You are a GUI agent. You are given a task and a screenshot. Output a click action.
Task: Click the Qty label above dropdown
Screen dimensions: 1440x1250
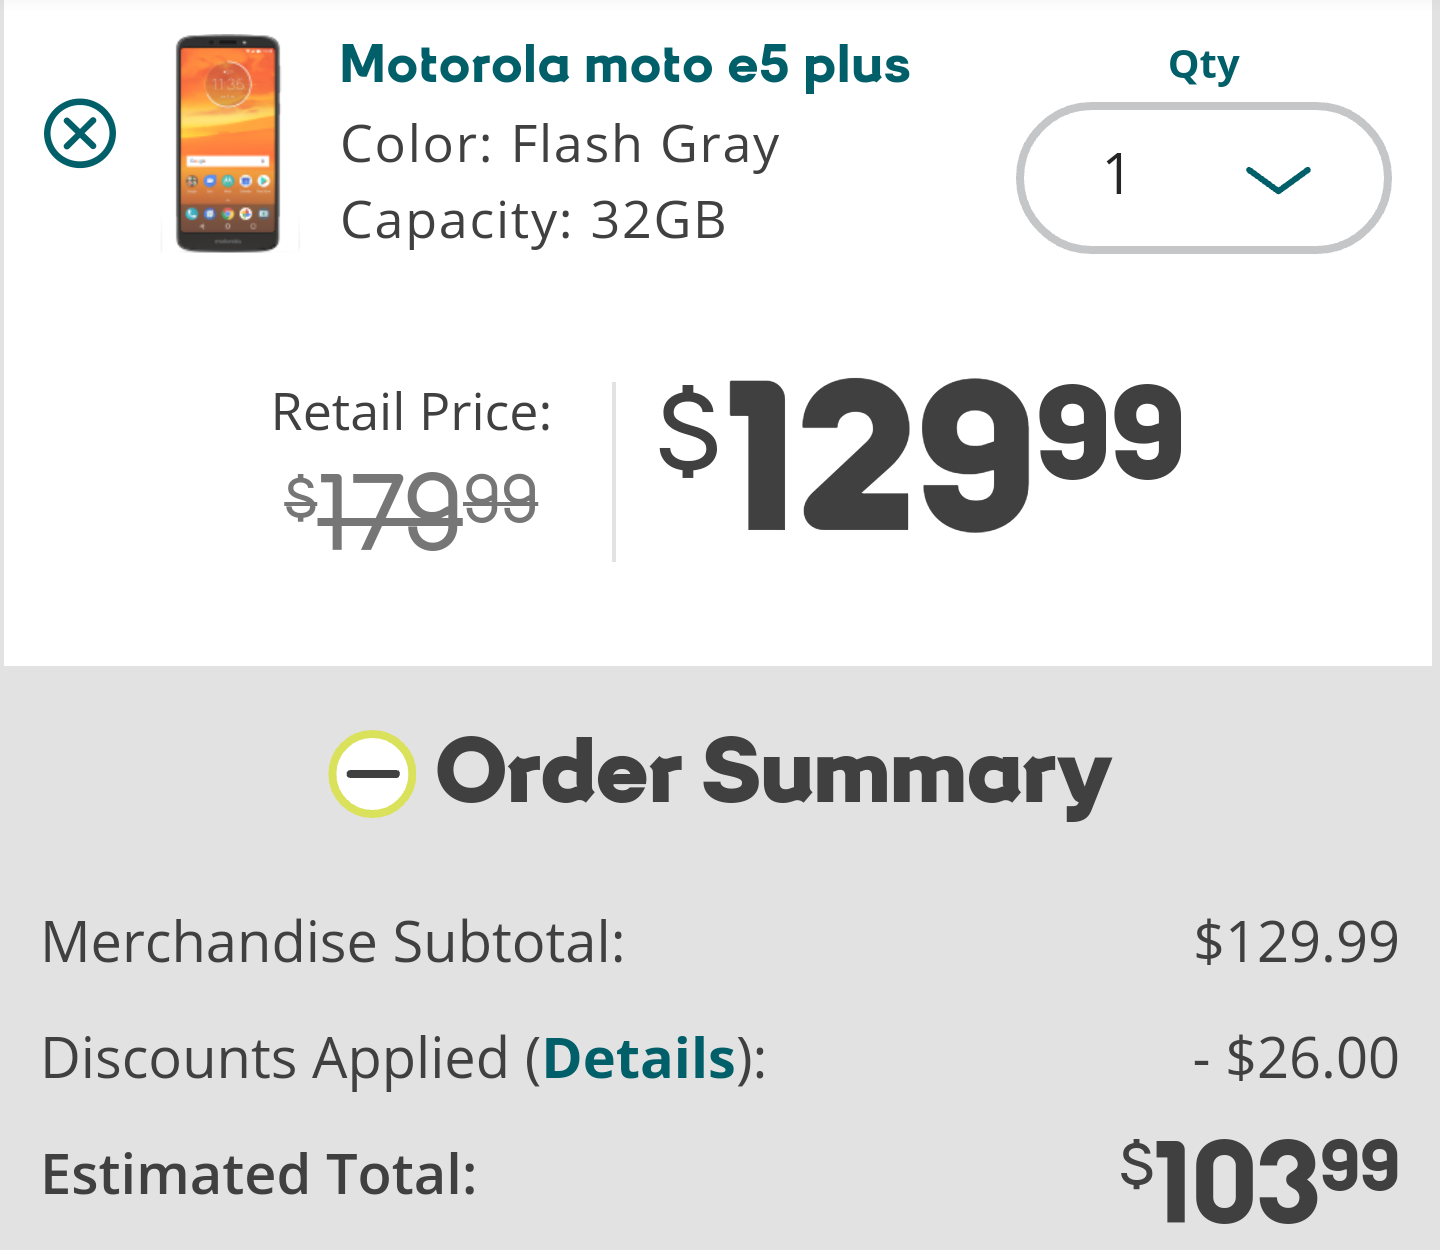(1204, 66)
